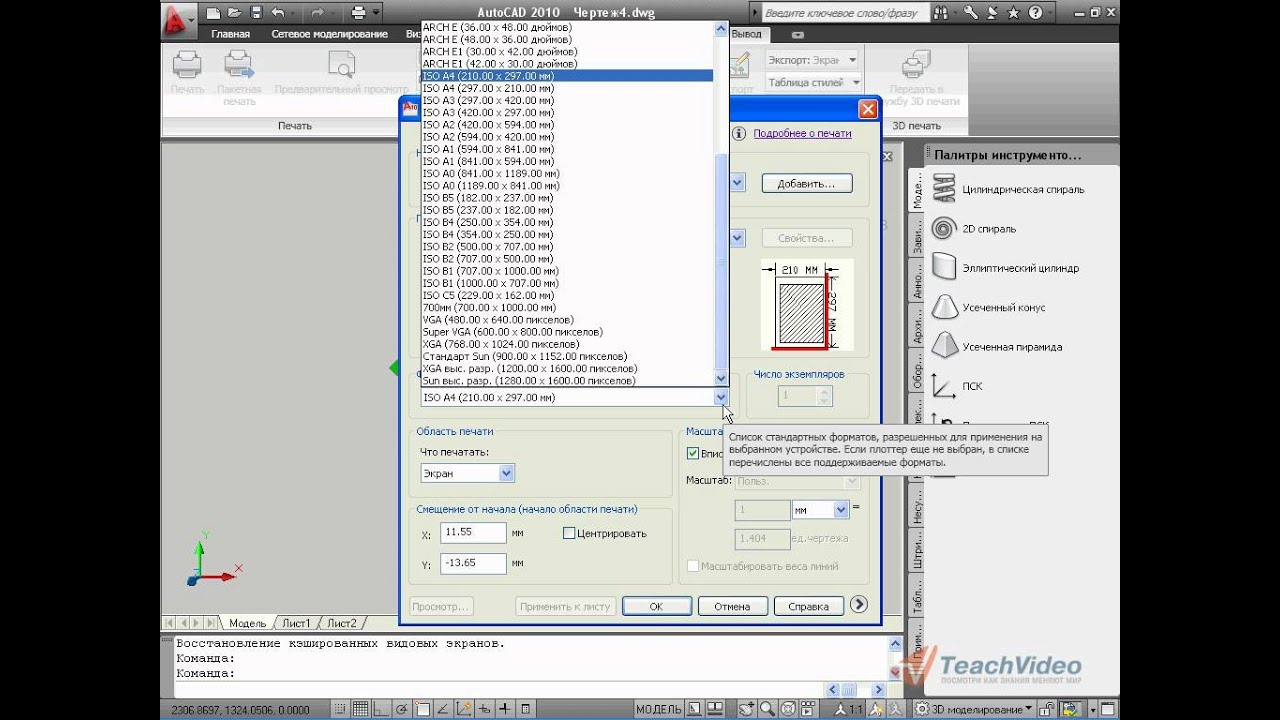This screenshot has width=1280, height=720.
Task: Collapse the paper size combo box arrow
Action: point(721,397)
